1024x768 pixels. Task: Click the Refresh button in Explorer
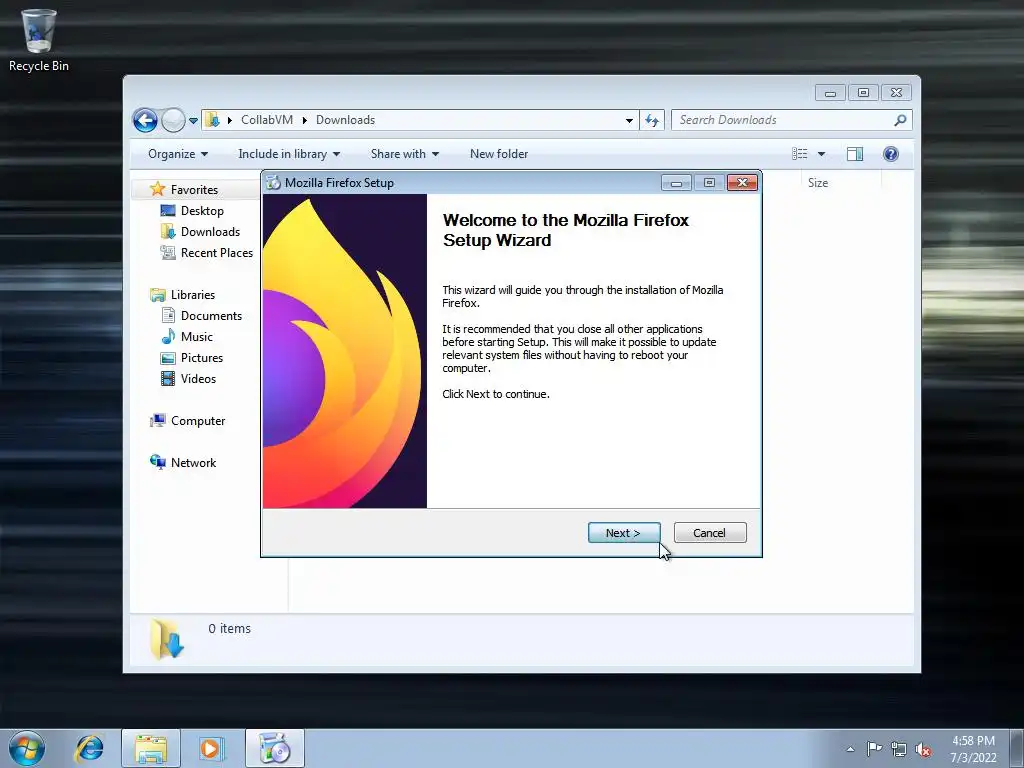652,120
